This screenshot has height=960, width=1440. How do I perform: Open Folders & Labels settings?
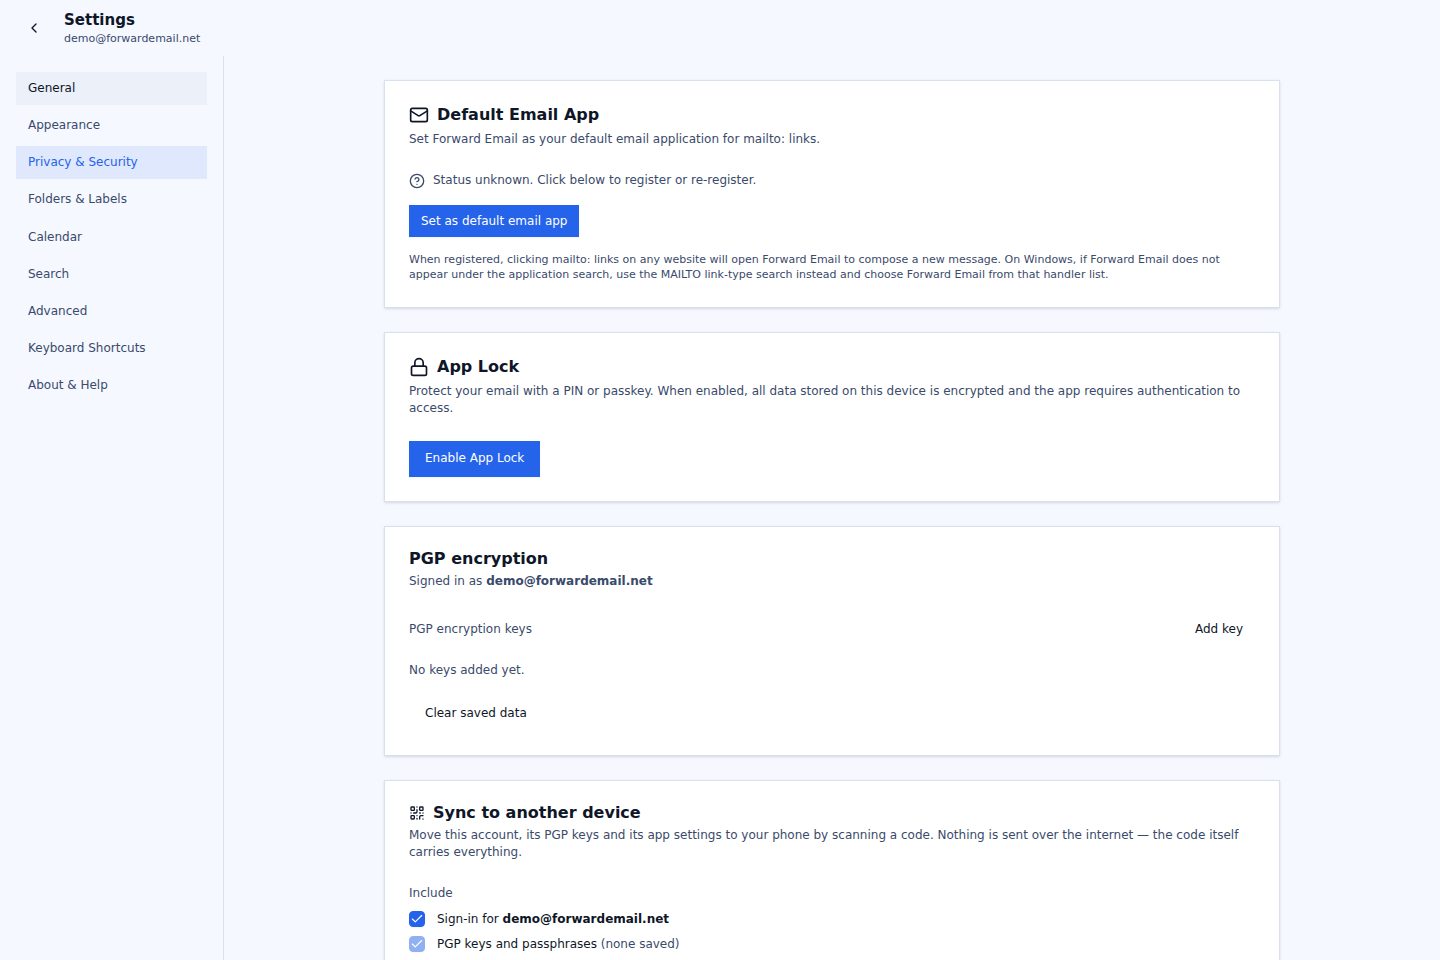(x=111, y=199)
